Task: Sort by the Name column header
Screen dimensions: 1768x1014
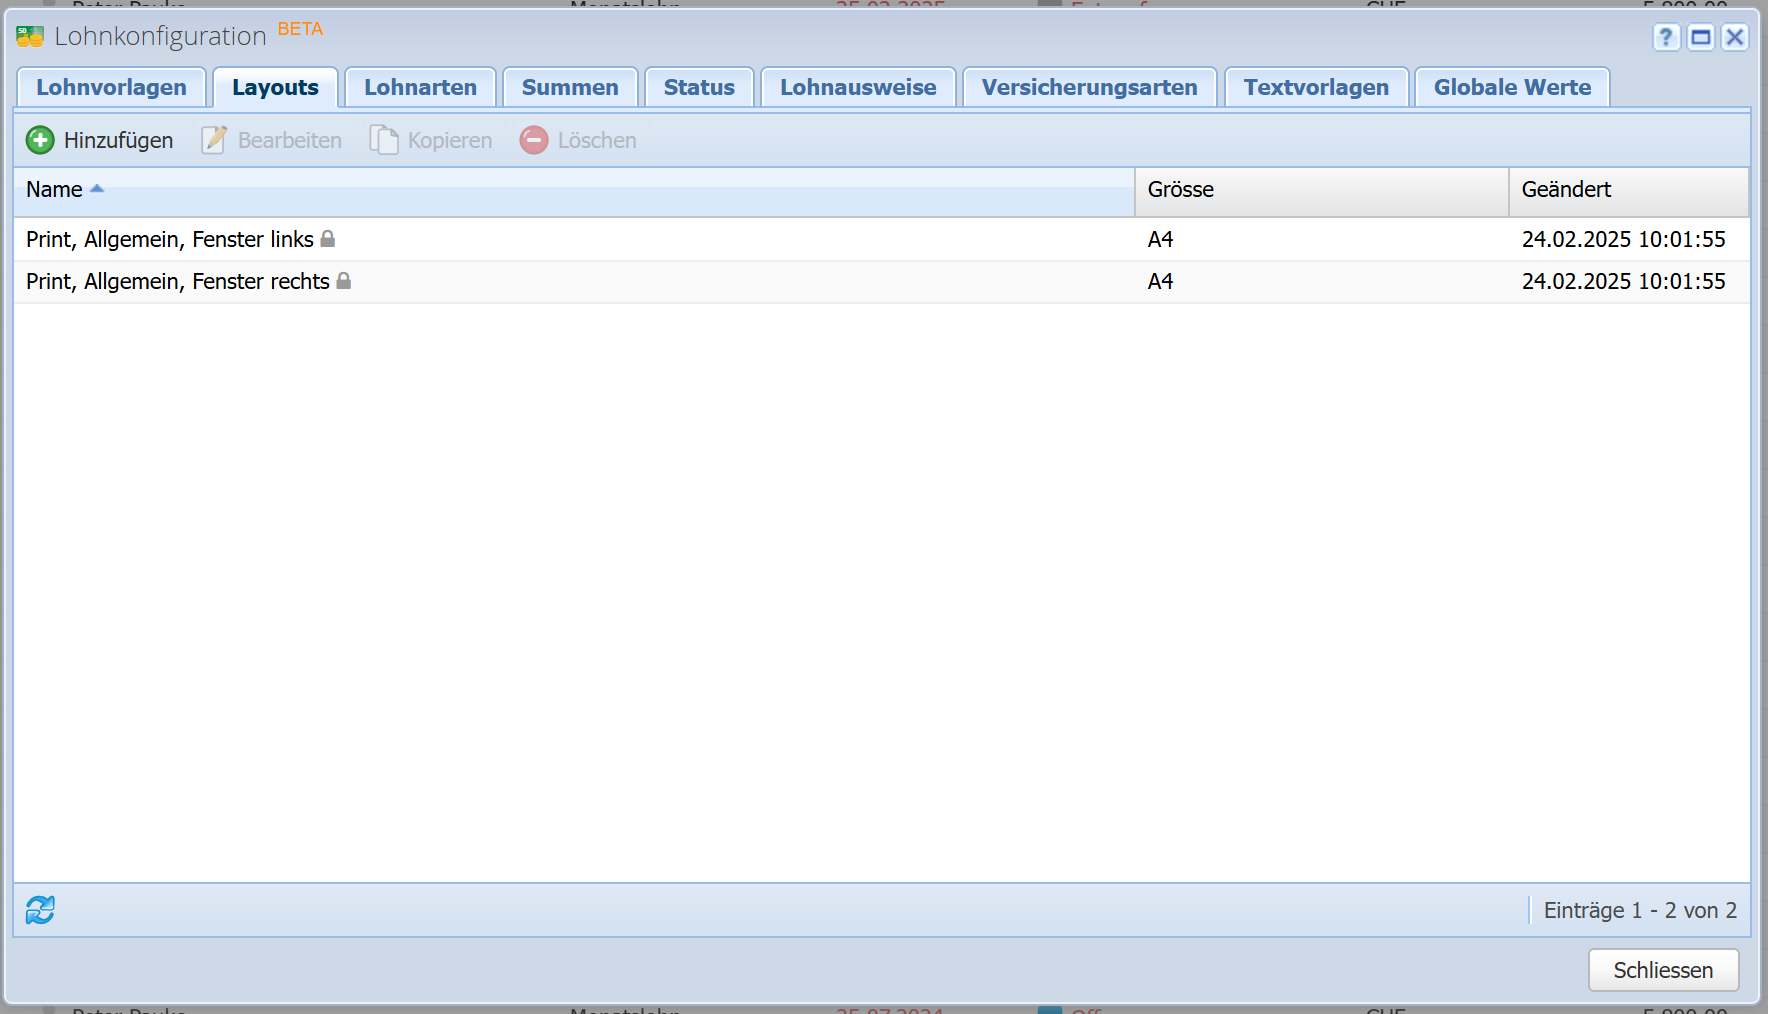Action: [x=55, y=190]
